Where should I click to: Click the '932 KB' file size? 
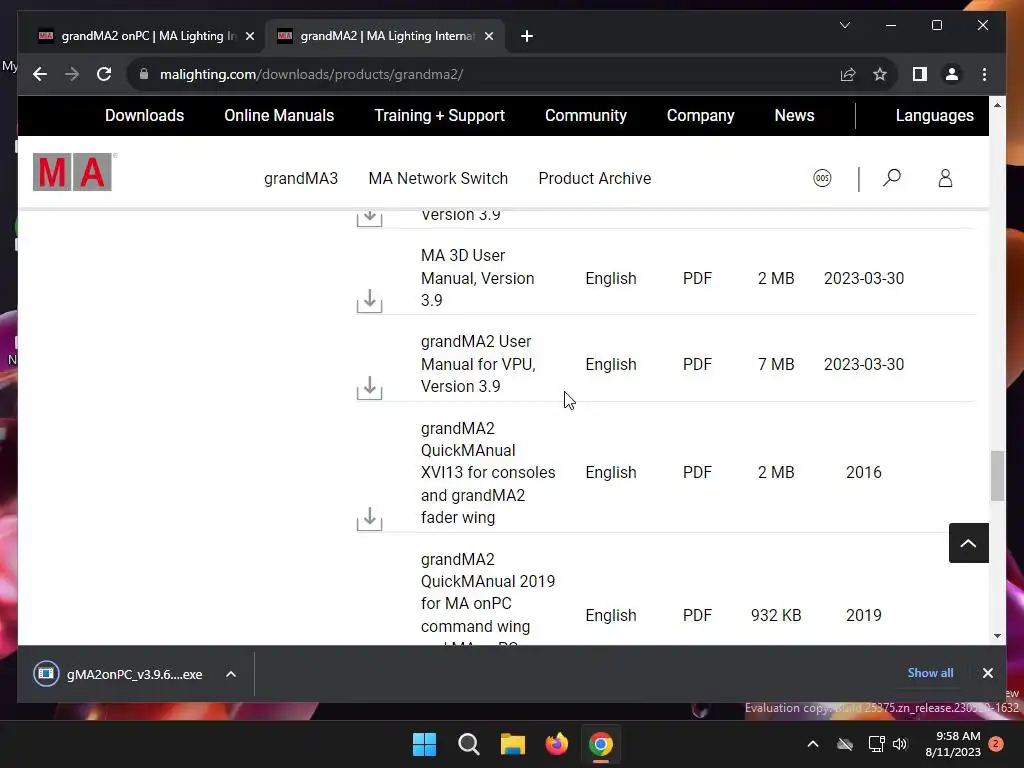776,615
